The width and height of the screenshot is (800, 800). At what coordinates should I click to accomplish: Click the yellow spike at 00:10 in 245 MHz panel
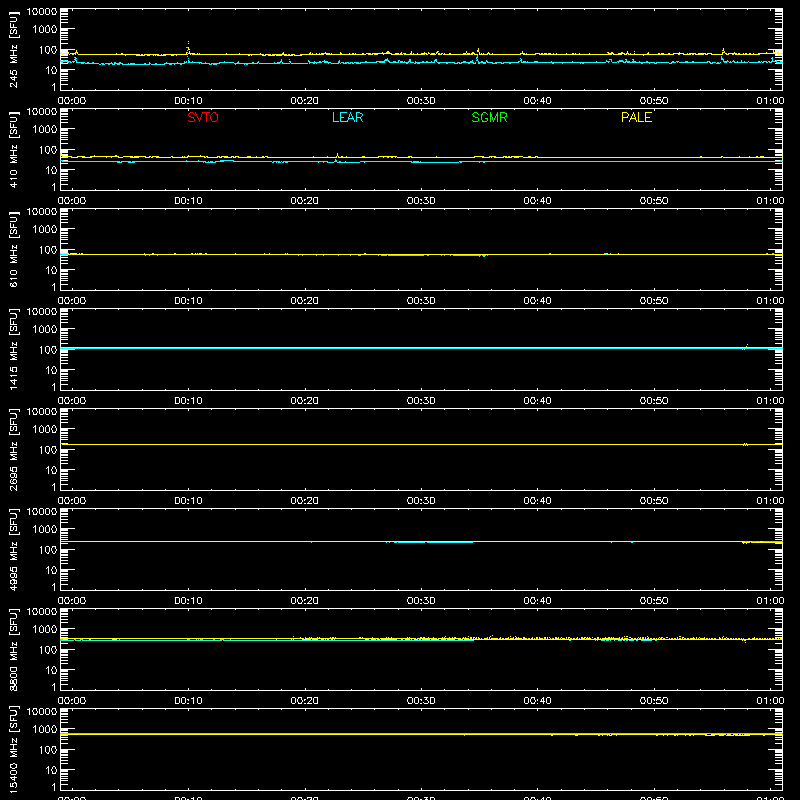[x=188, y=48]
